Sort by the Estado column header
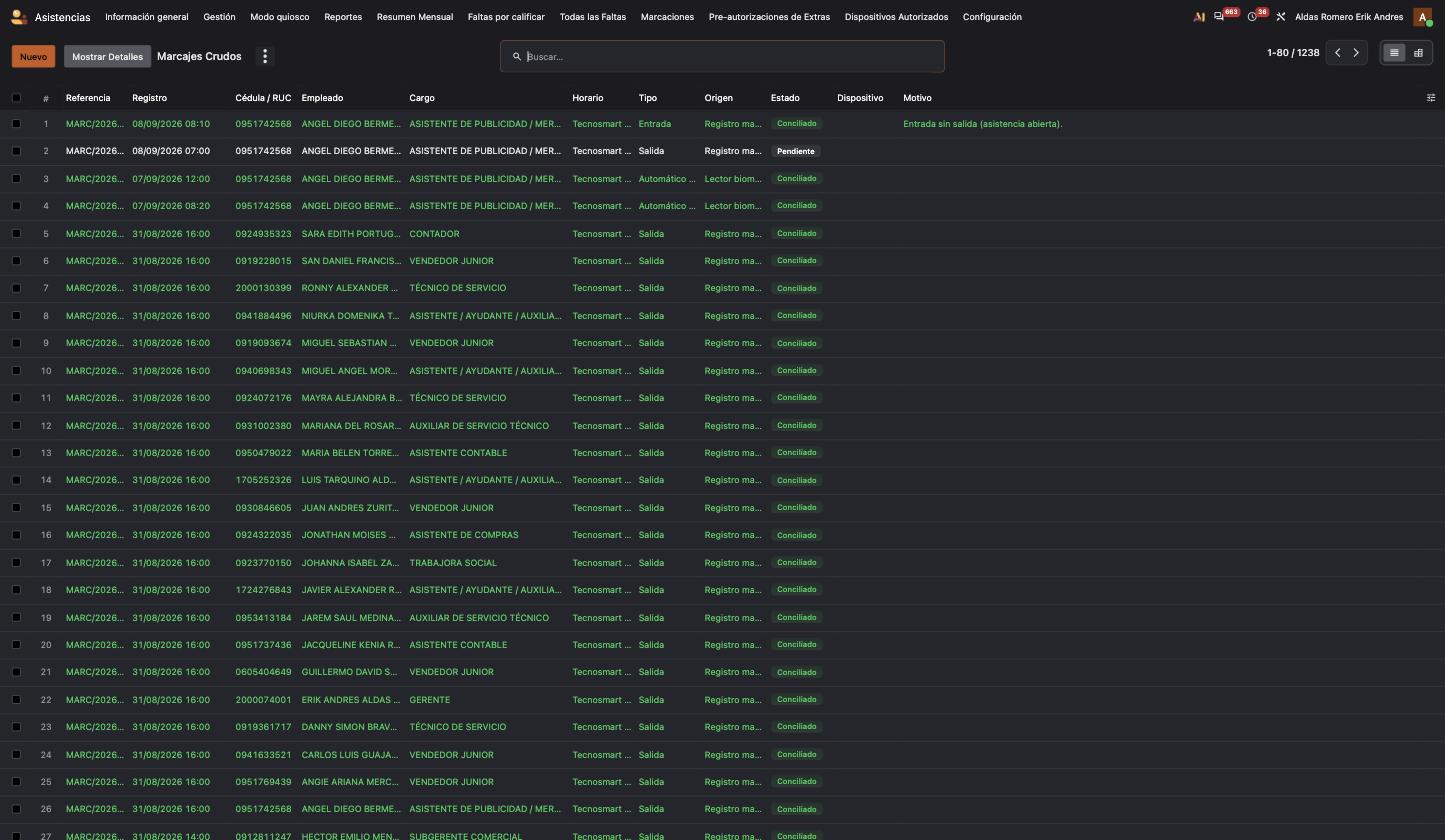The image size is (1445, 840). click(x=785, y=98)
